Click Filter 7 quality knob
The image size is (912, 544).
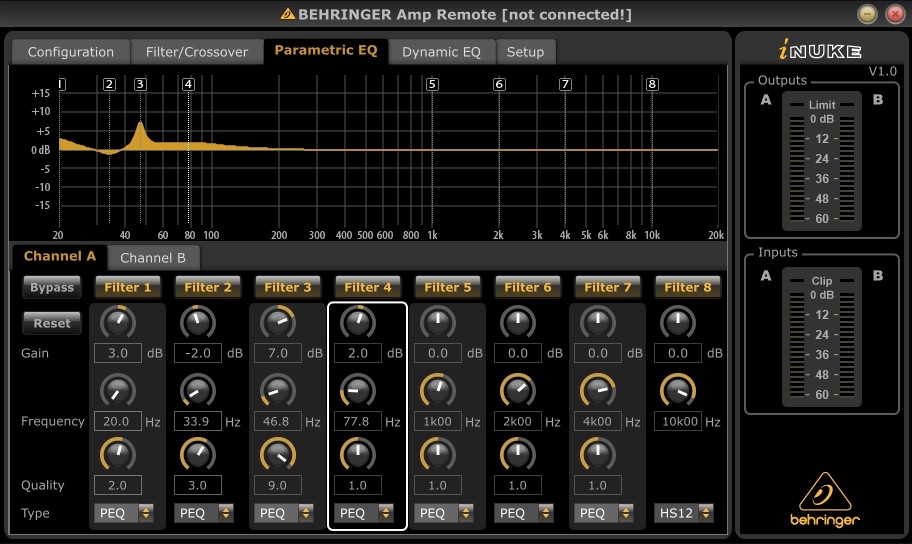[x=597, y=454]
